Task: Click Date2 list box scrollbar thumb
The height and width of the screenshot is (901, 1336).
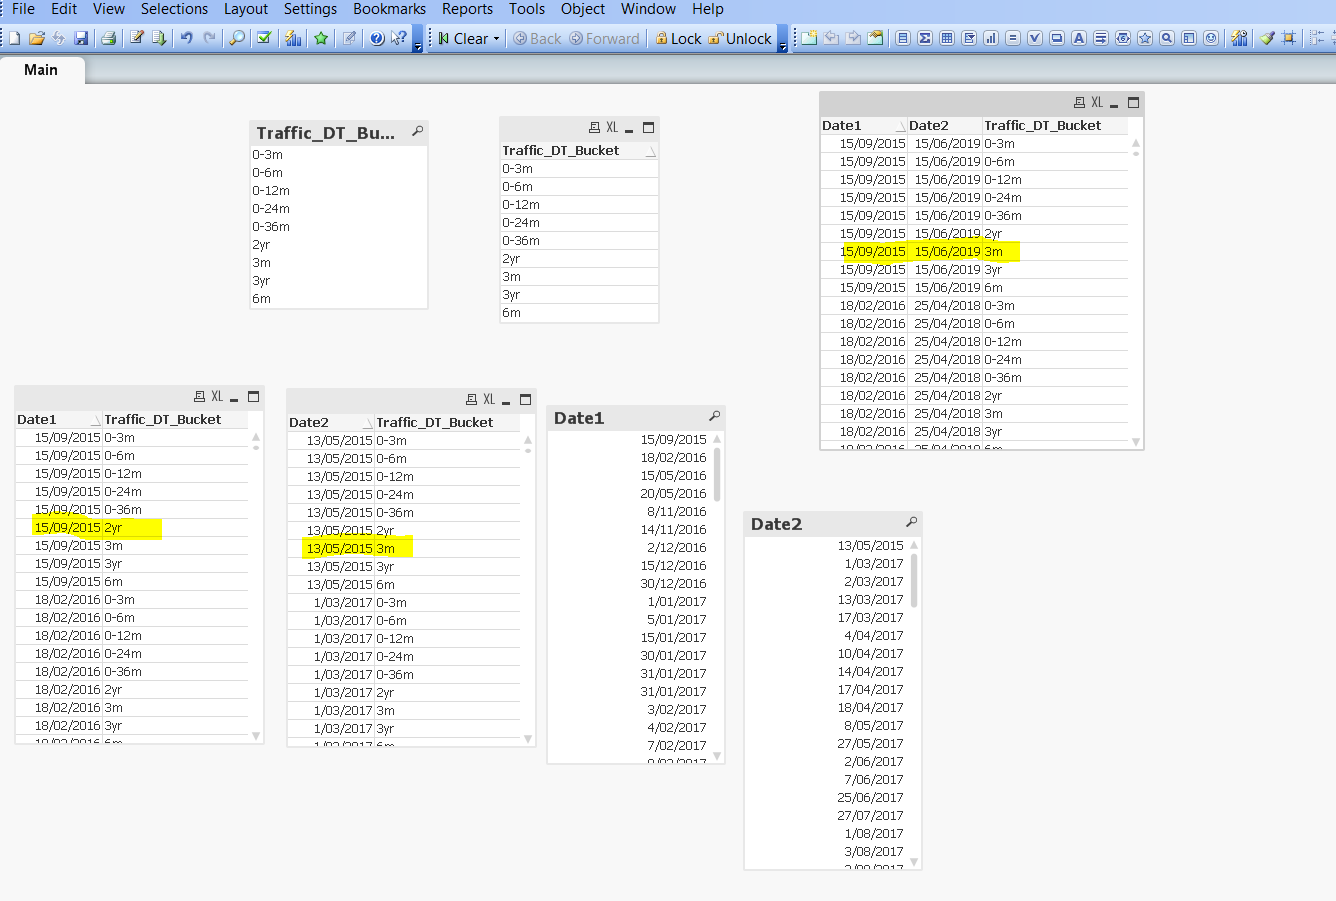Action: click(914, 580)
